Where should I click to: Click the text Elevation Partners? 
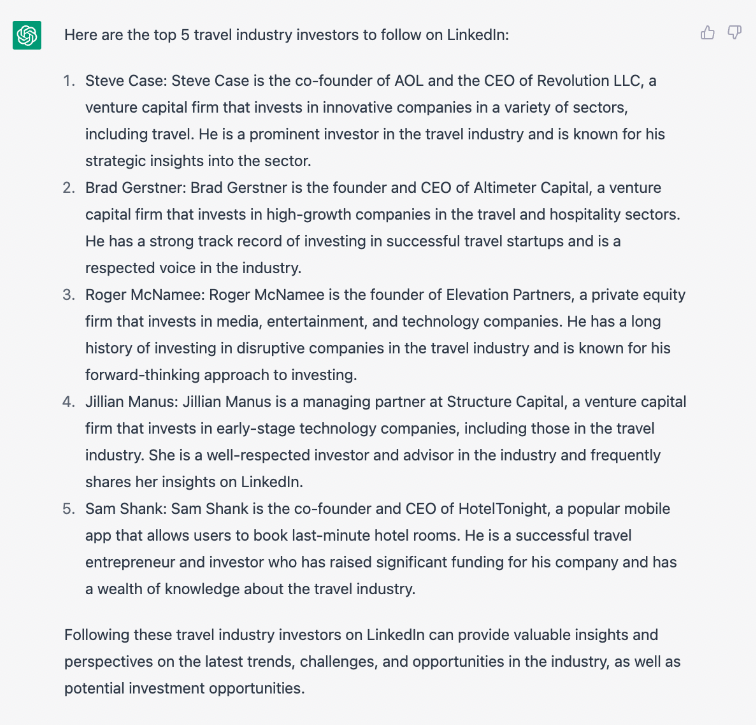point(510,295)
